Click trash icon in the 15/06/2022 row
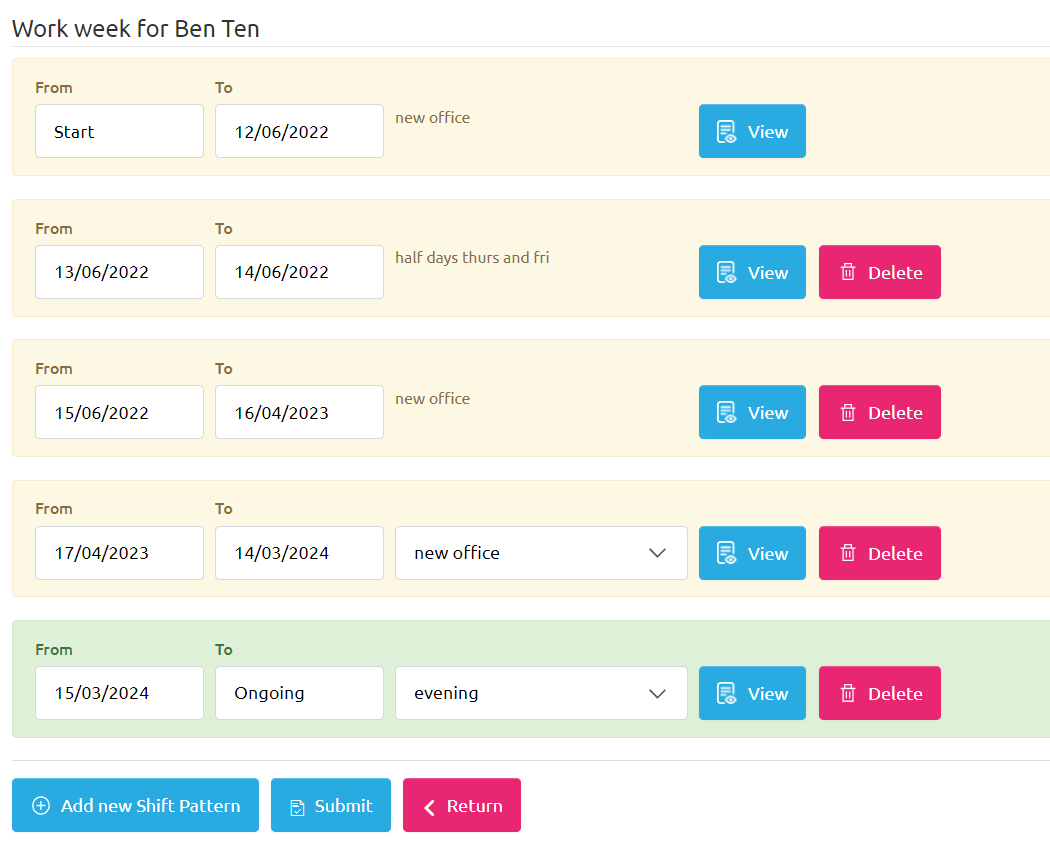This screenshot has height=841, width=1050. pyautogui.click(x=848, y=413)
